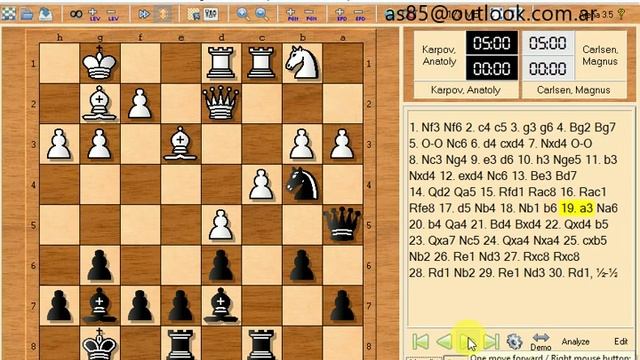This screenshot has width=640, height=360.
Task: Click the fast-forward double arrow icon
Action: 144,14
